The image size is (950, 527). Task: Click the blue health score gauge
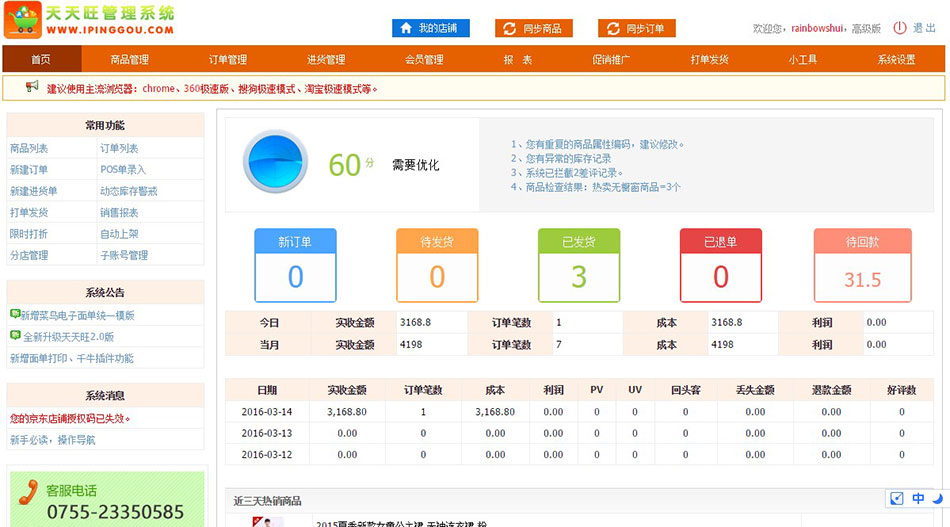click(273, 163)
